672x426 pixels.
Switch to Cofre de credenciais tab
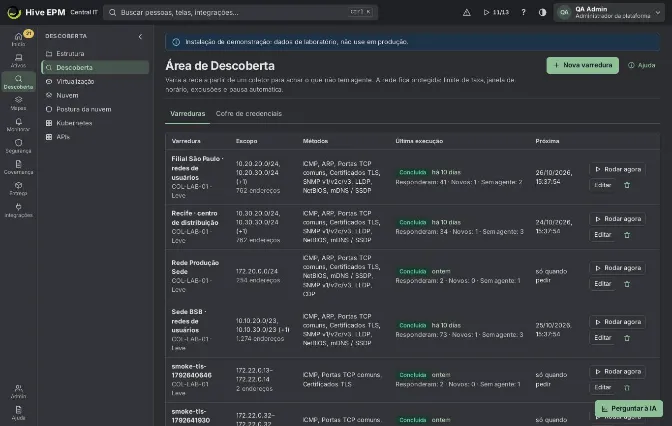[249, 114]
